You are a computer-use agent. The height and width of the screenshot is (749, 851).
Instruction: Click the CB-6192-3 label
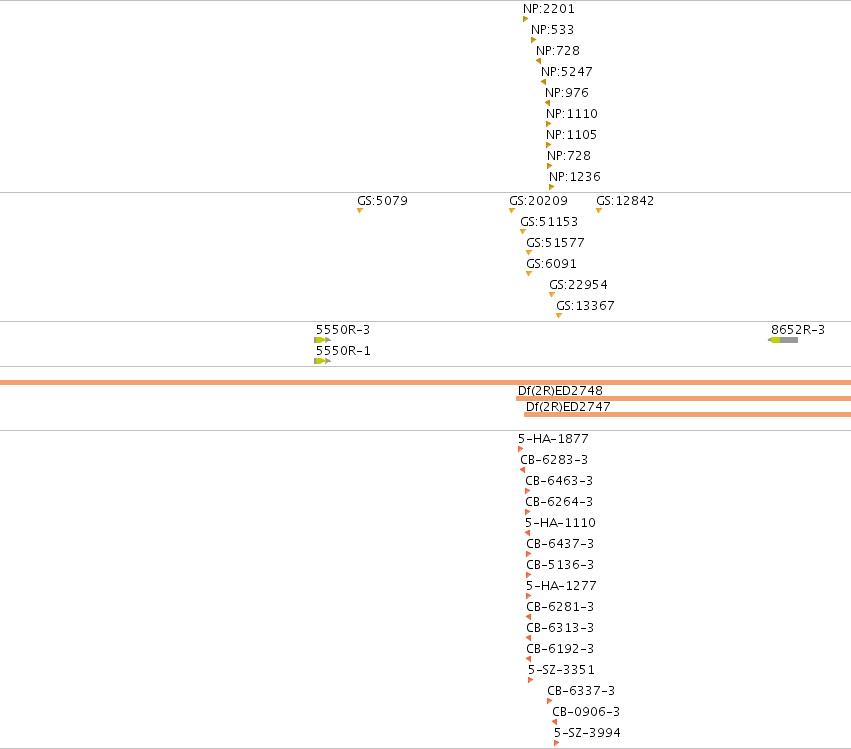560,649
